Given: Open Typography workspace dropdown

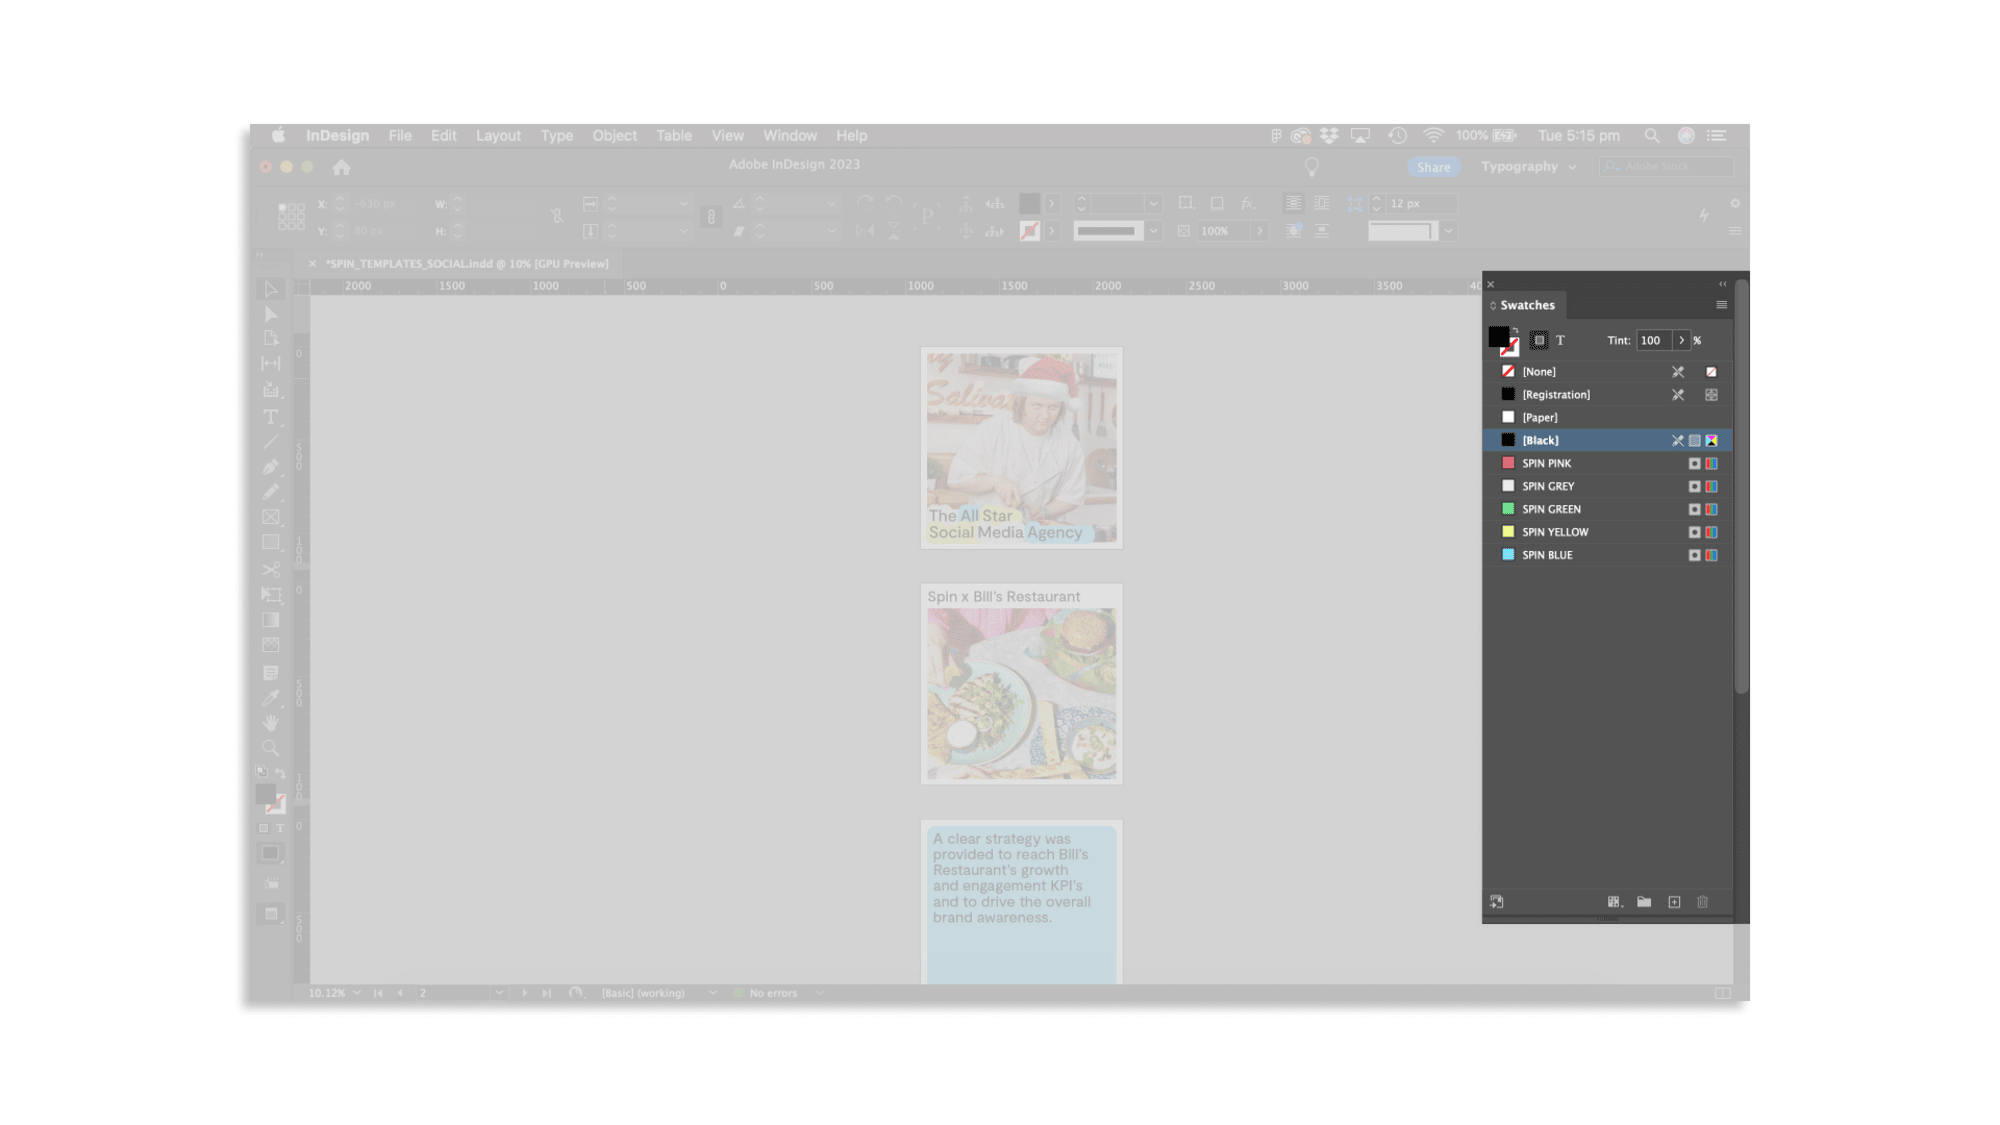Looking at the screenshot, I should 1529,167.
